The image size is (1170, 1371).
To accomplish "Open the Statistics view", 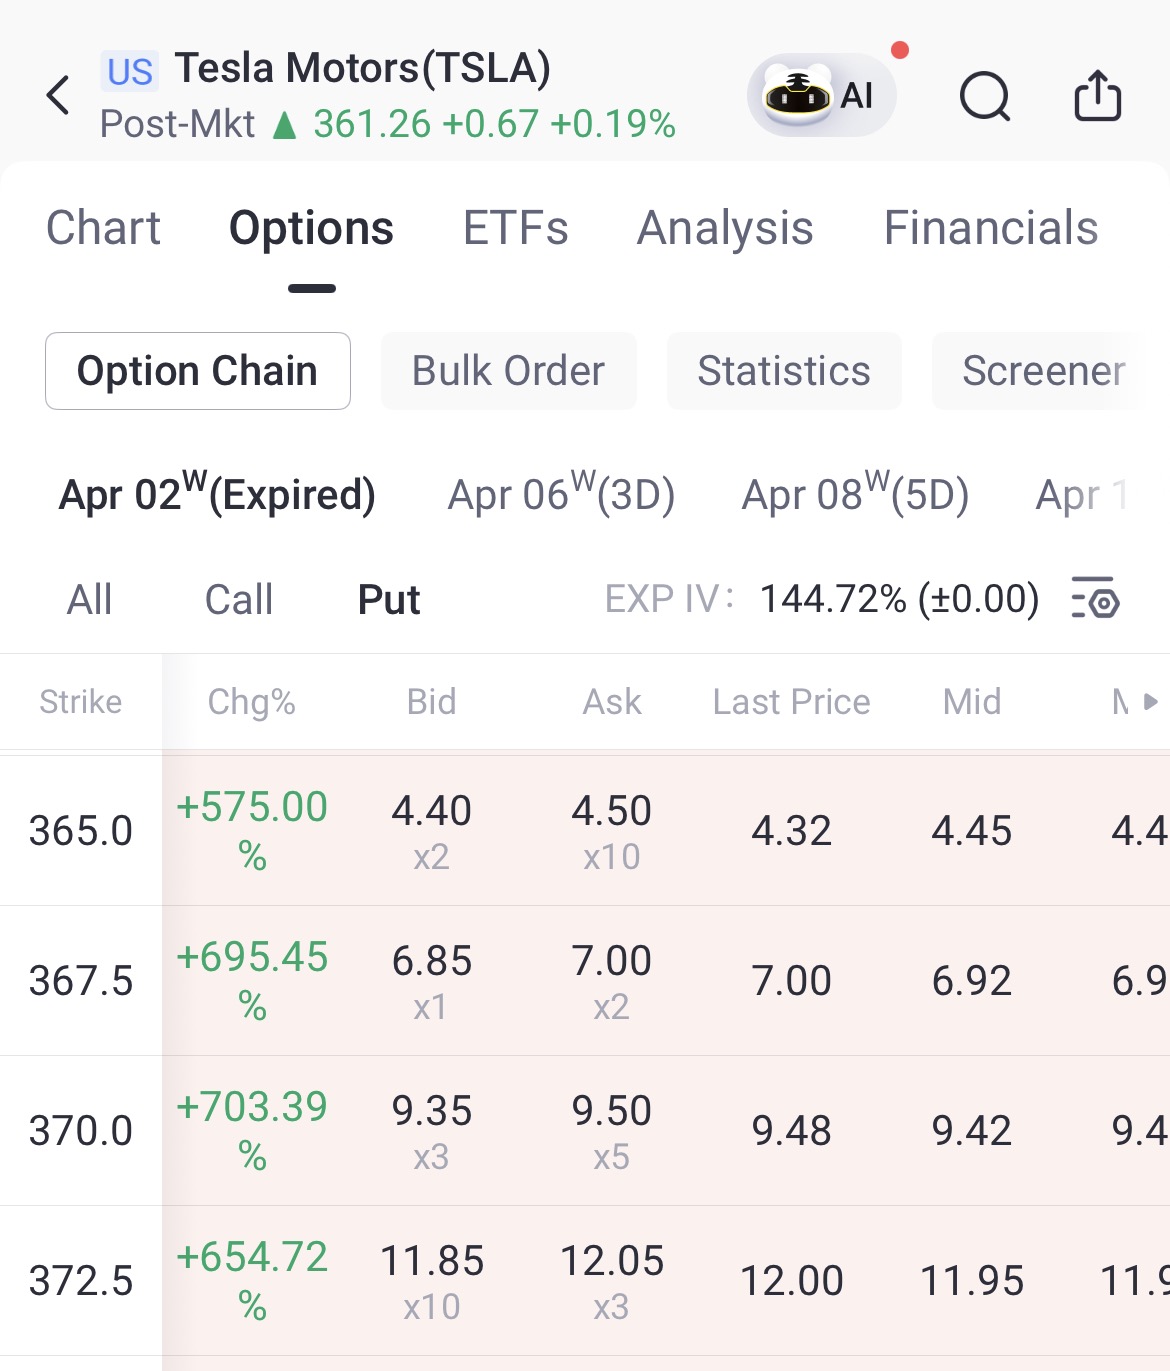I will 784,371.
